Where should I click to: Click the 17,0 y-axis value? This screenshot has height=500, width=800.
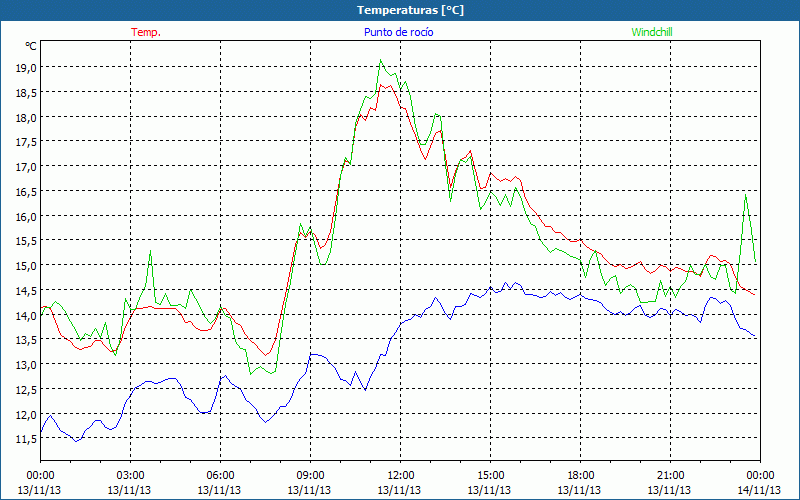click(26, 166)
